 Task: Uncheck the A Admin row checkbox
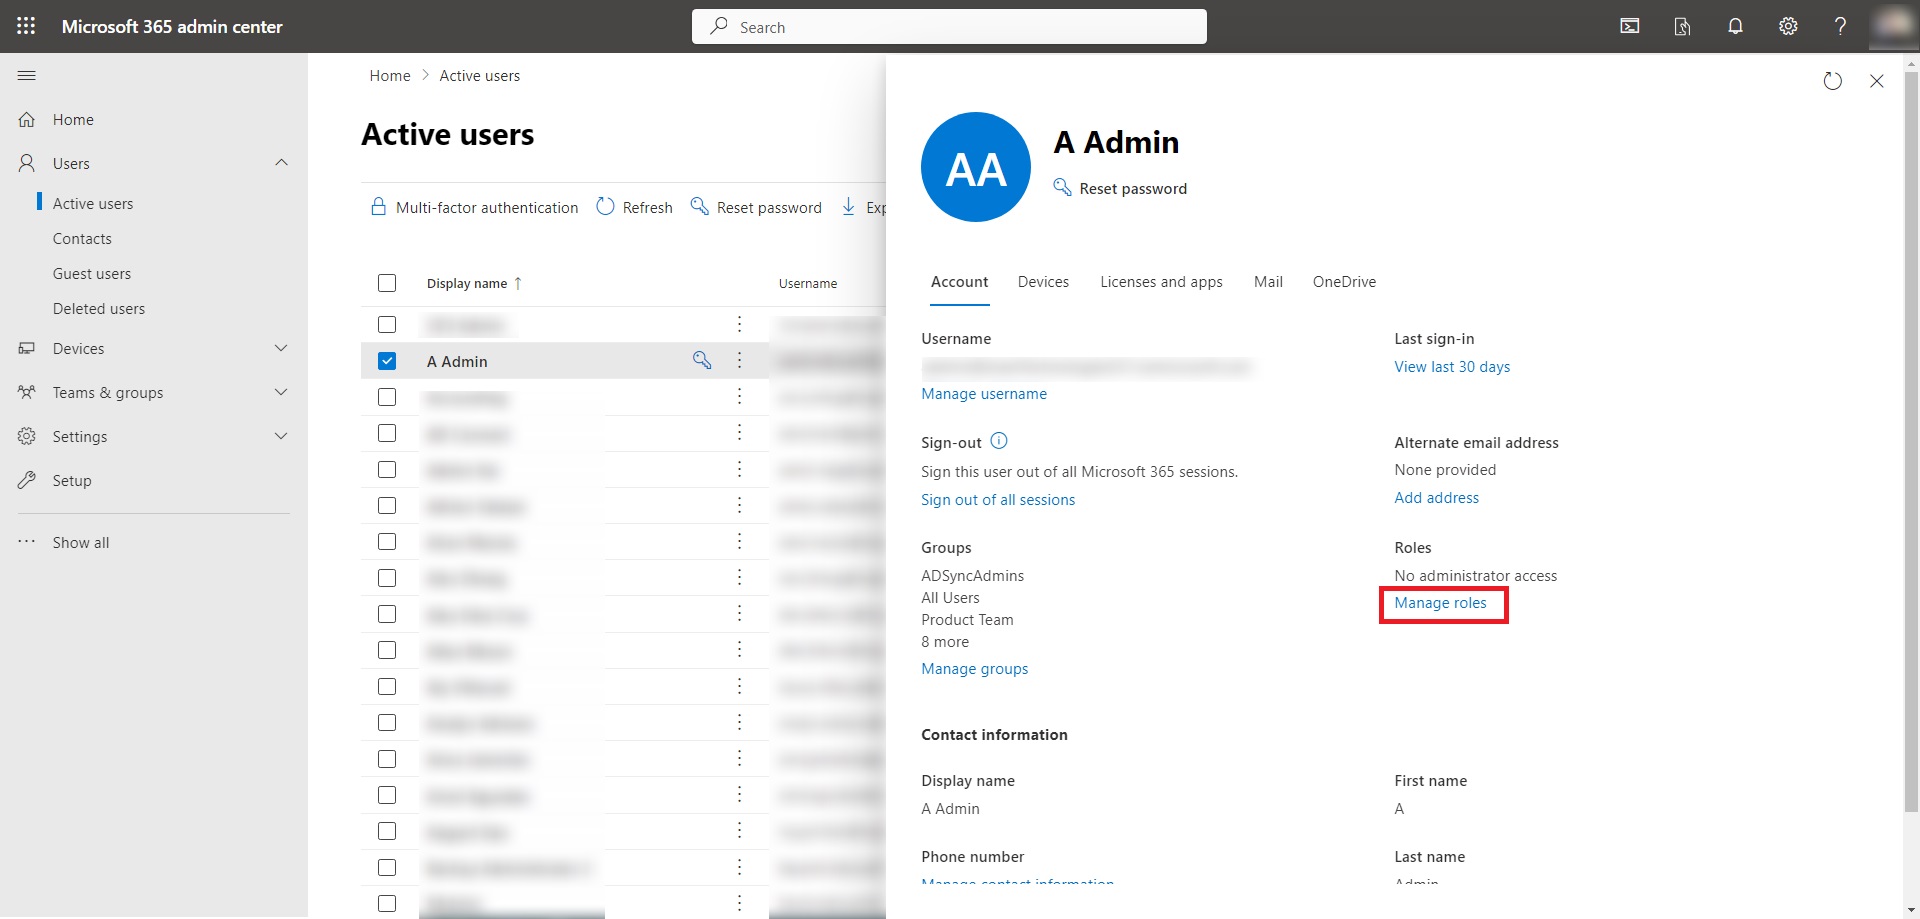(x=387, y=361)
